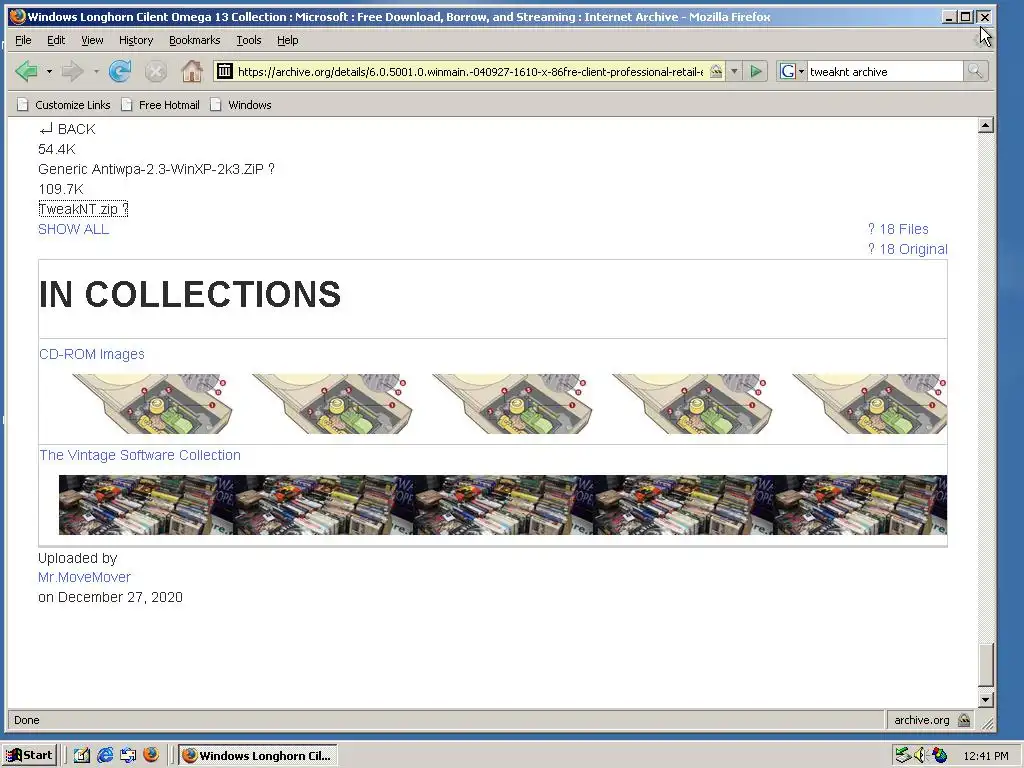This screenshot has width=1024, height=768.
Task: Open the 18 Files link
Action: [x=898, y=229]
